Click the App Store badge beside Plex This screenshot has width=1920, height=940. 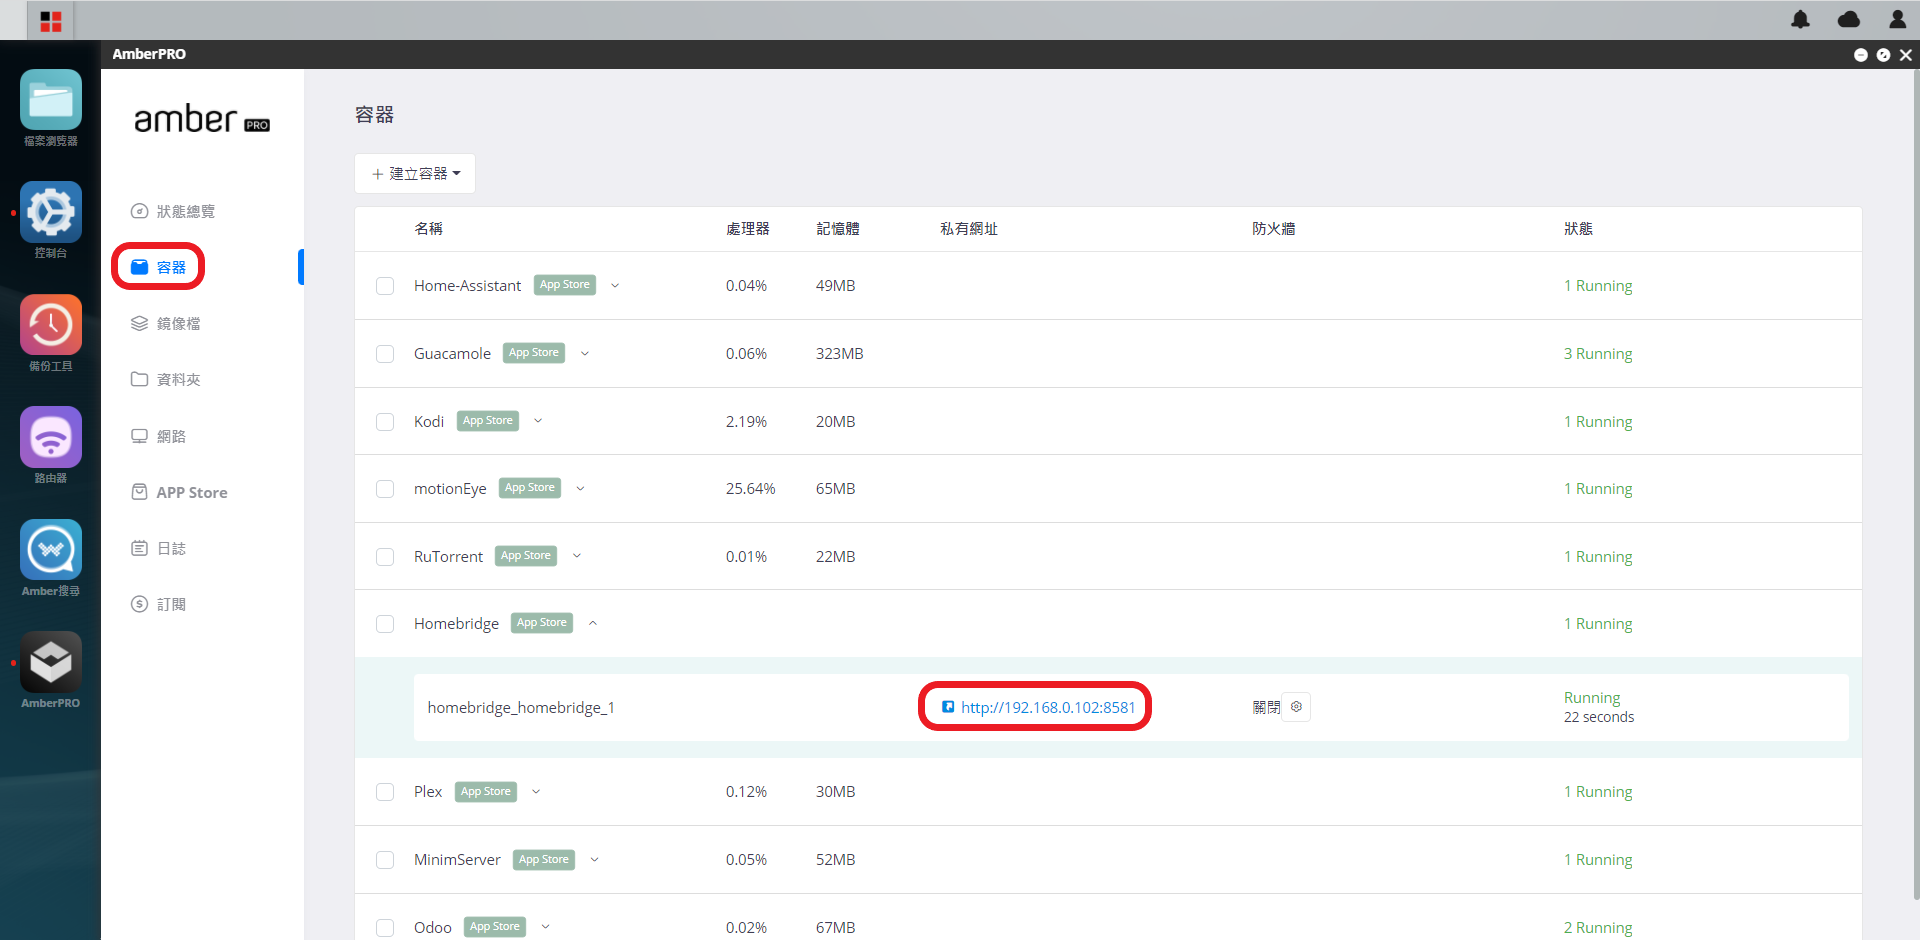486,791
